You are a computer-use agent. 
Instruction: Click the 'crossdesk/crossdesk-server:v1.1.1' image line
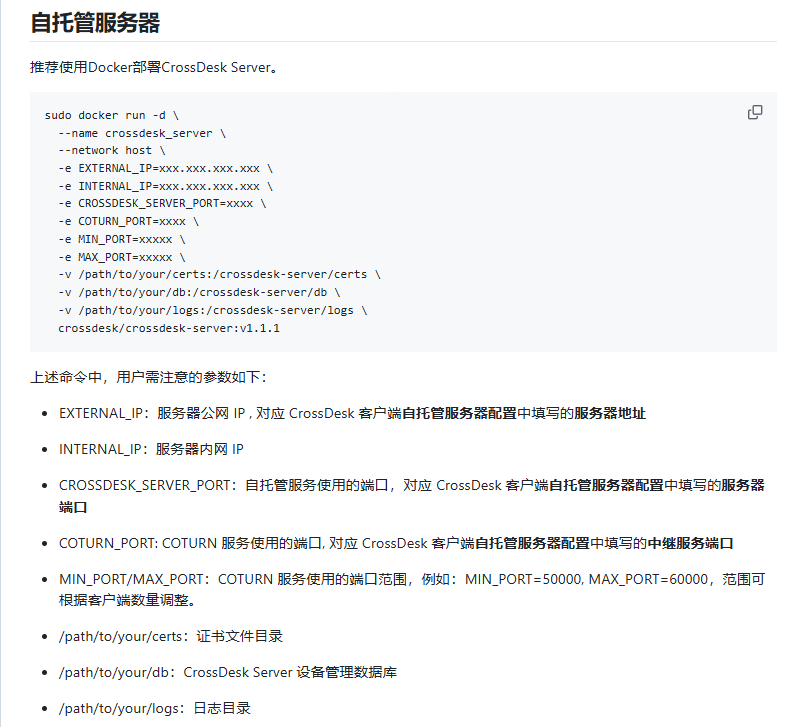(x=169, y=328)
